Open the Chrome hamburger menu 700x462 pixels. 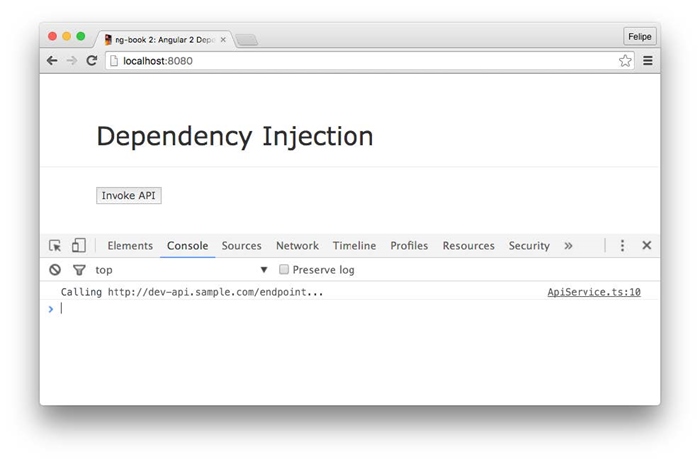pos(647,61)
